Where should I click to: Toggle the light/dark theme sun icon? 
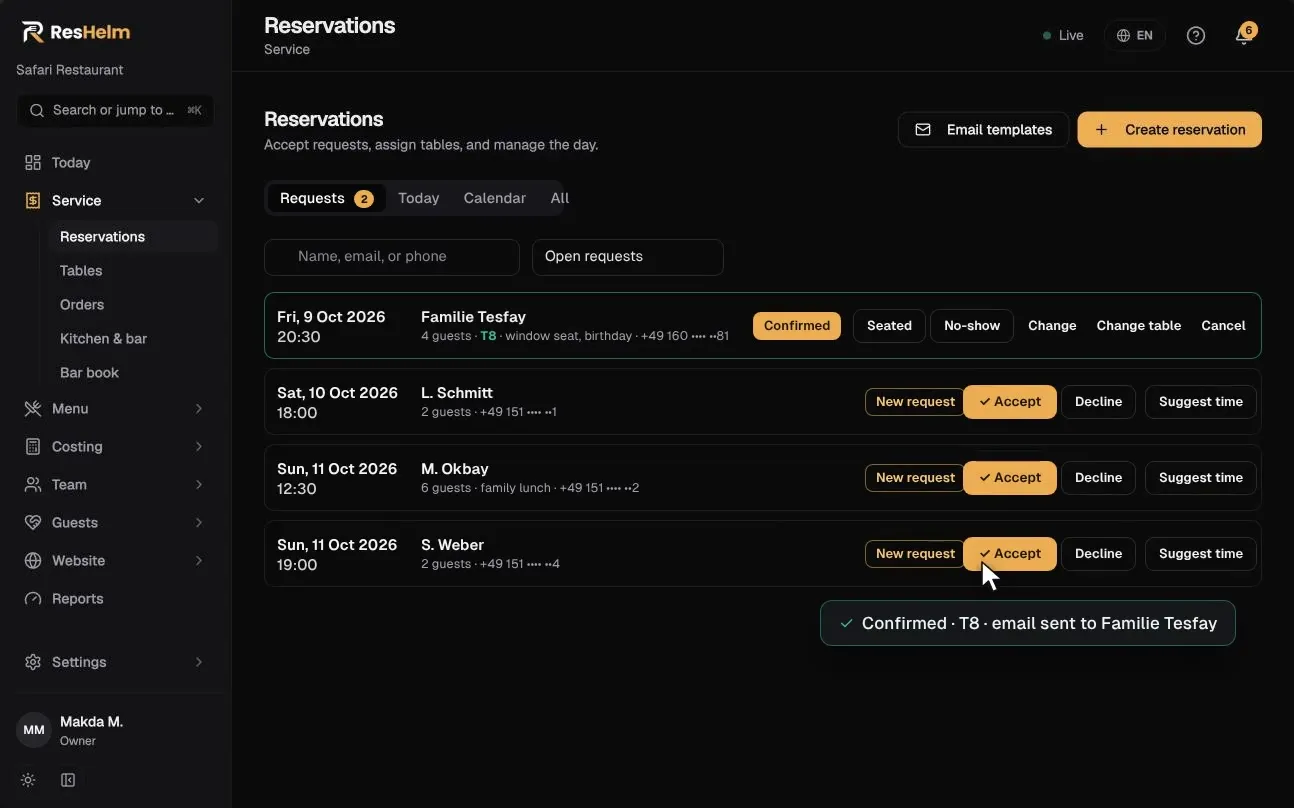point(28,780)
